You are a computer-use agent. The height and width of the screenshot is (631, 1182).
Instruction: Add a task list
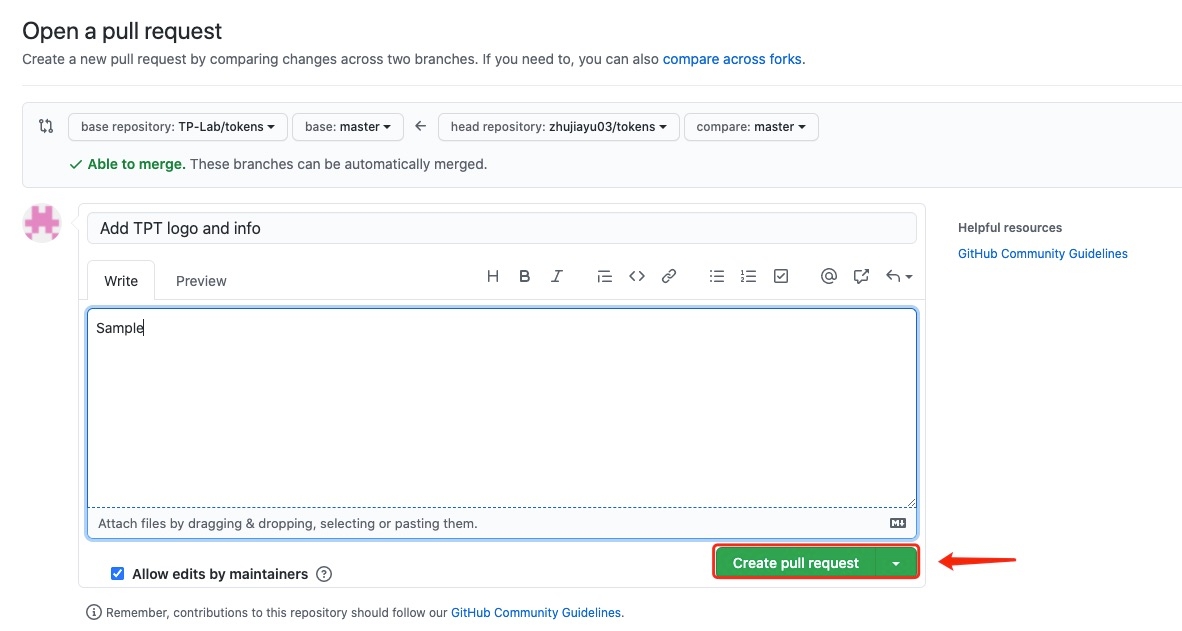click(x=781, y=277)
